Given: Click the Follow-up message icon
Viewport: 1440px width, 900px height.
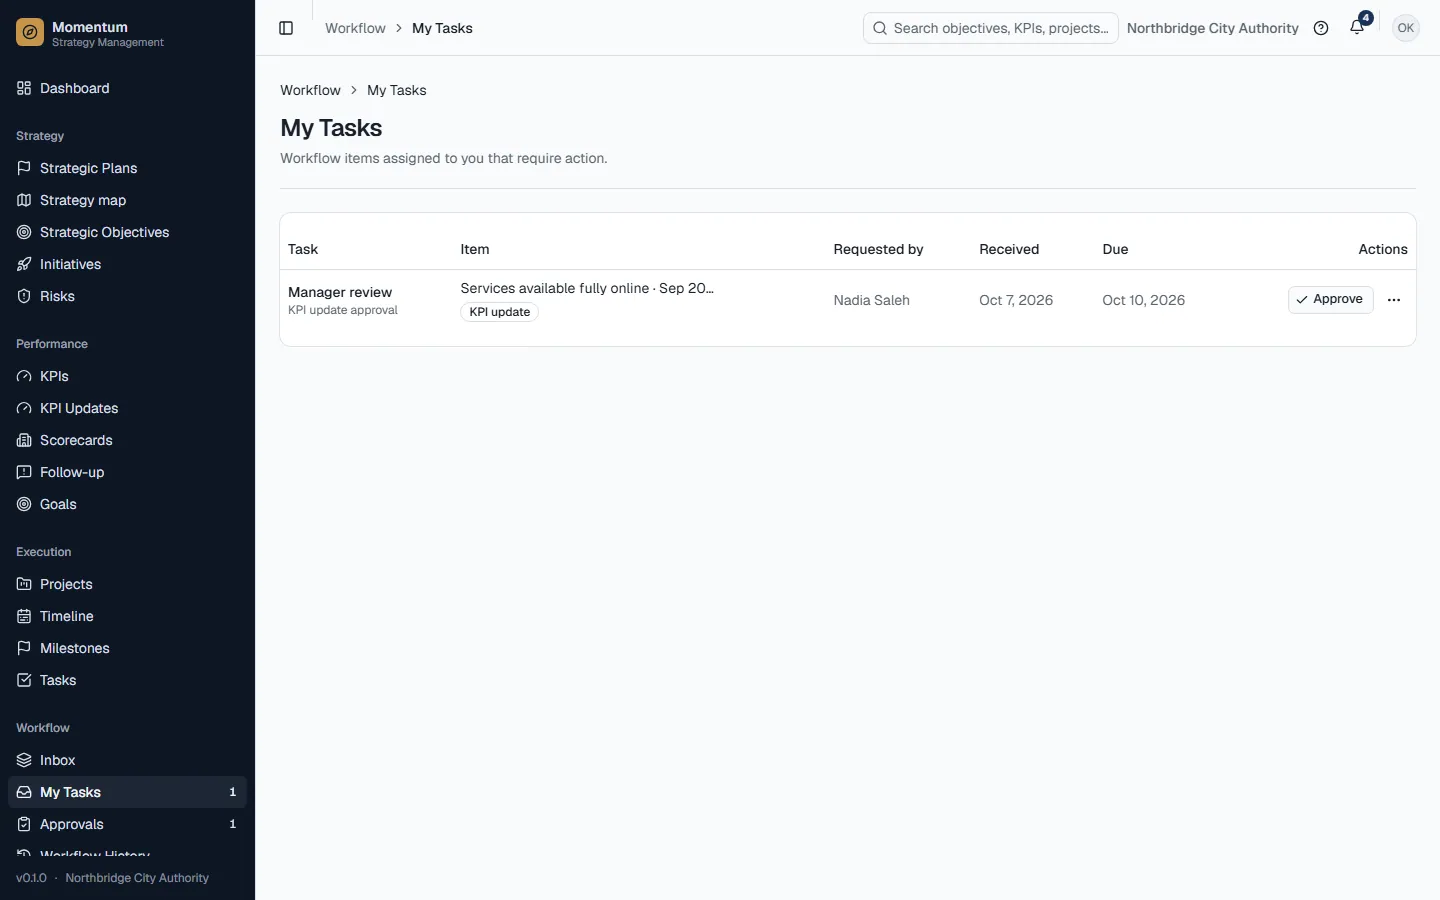Looking at the screenshot, I should tap(24, 472).
